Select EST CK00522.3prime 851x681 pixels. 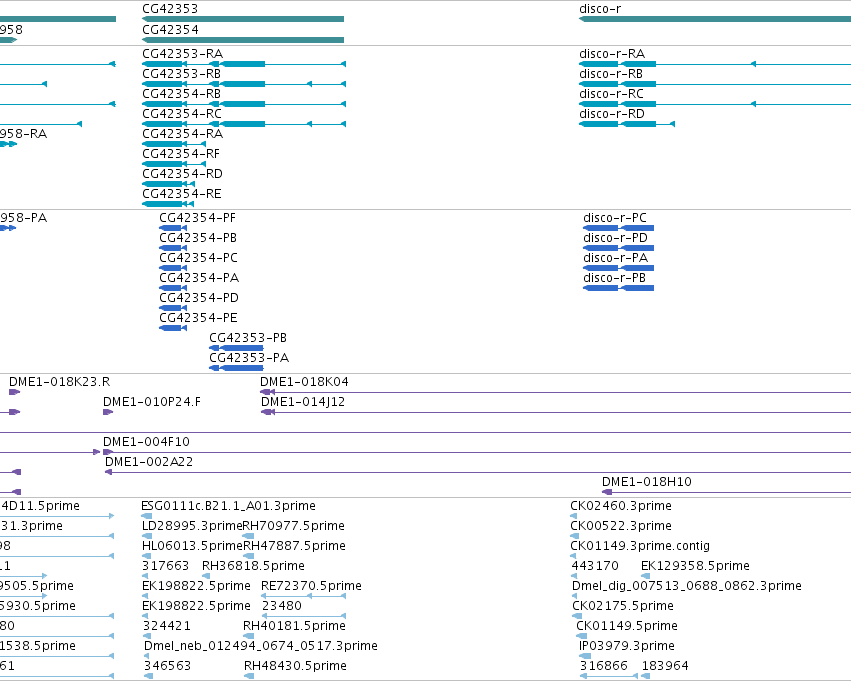click(x=621, y=526)
